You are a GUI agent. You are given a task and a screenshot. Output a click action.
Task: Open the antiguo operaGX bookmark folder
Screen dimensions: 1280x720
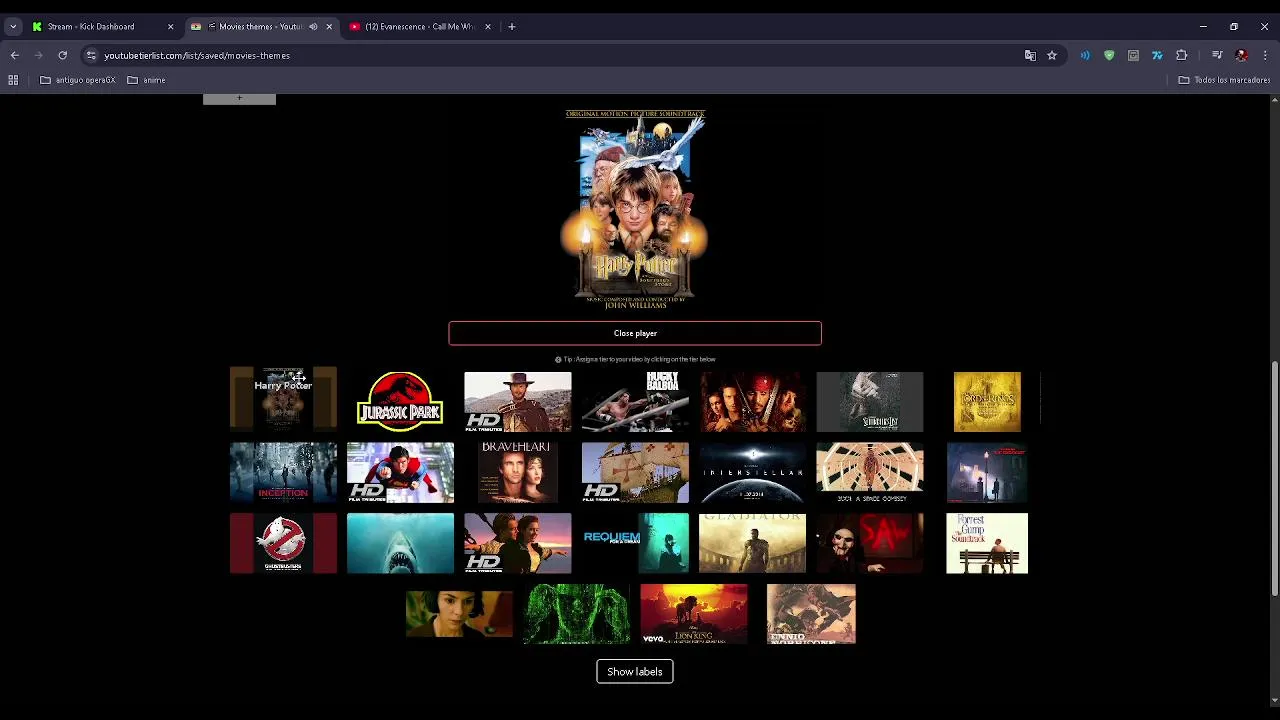[78, 80]
